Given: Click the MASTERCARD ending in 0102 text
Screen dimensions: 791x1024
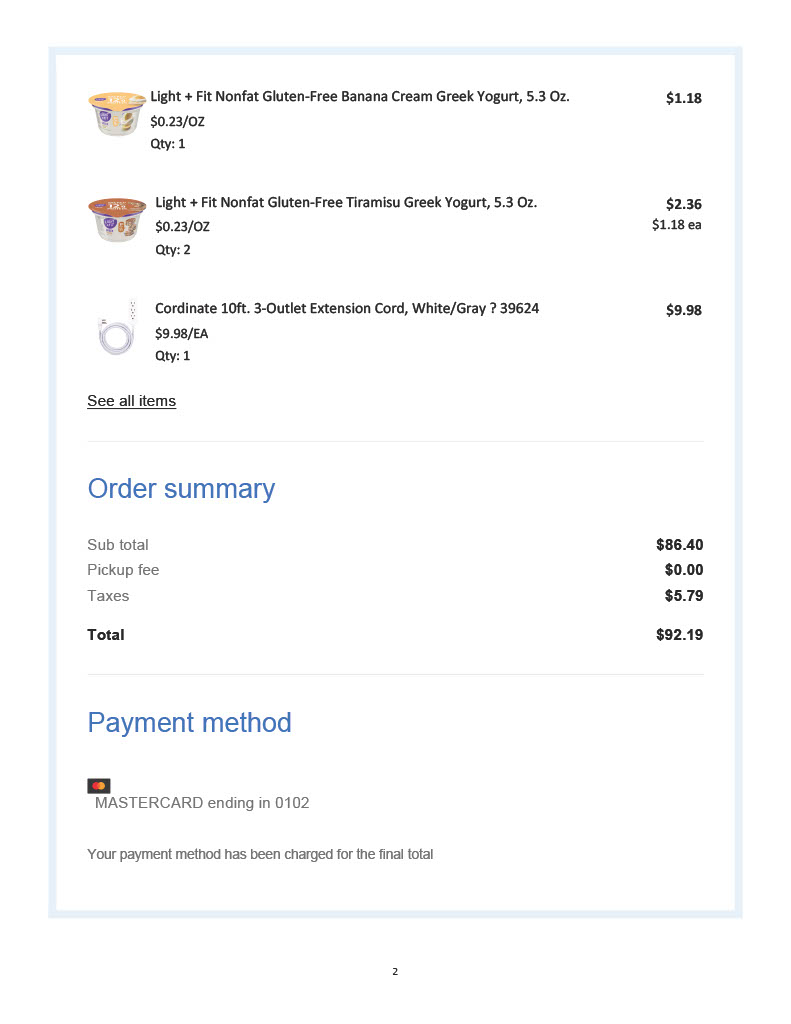Looking at the screenshot, I should 202,802.
